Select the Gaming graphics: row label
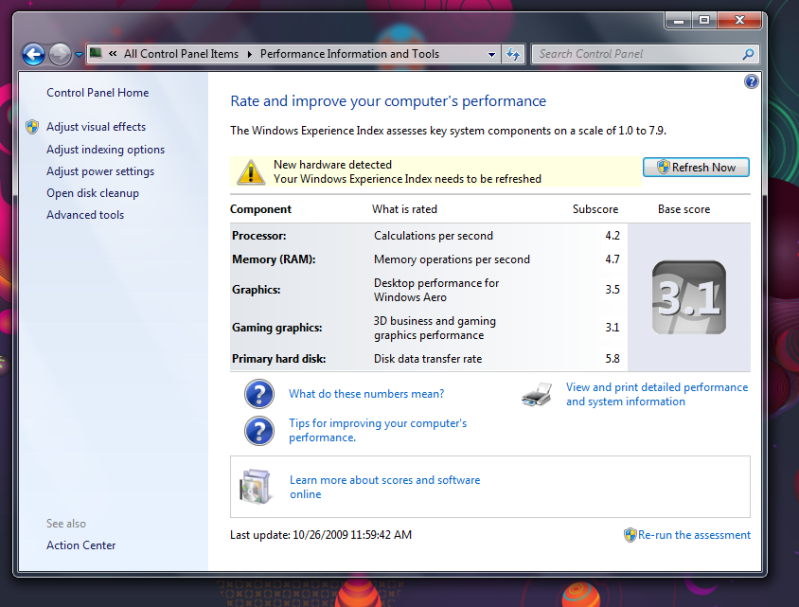 [x=277, y=327]
